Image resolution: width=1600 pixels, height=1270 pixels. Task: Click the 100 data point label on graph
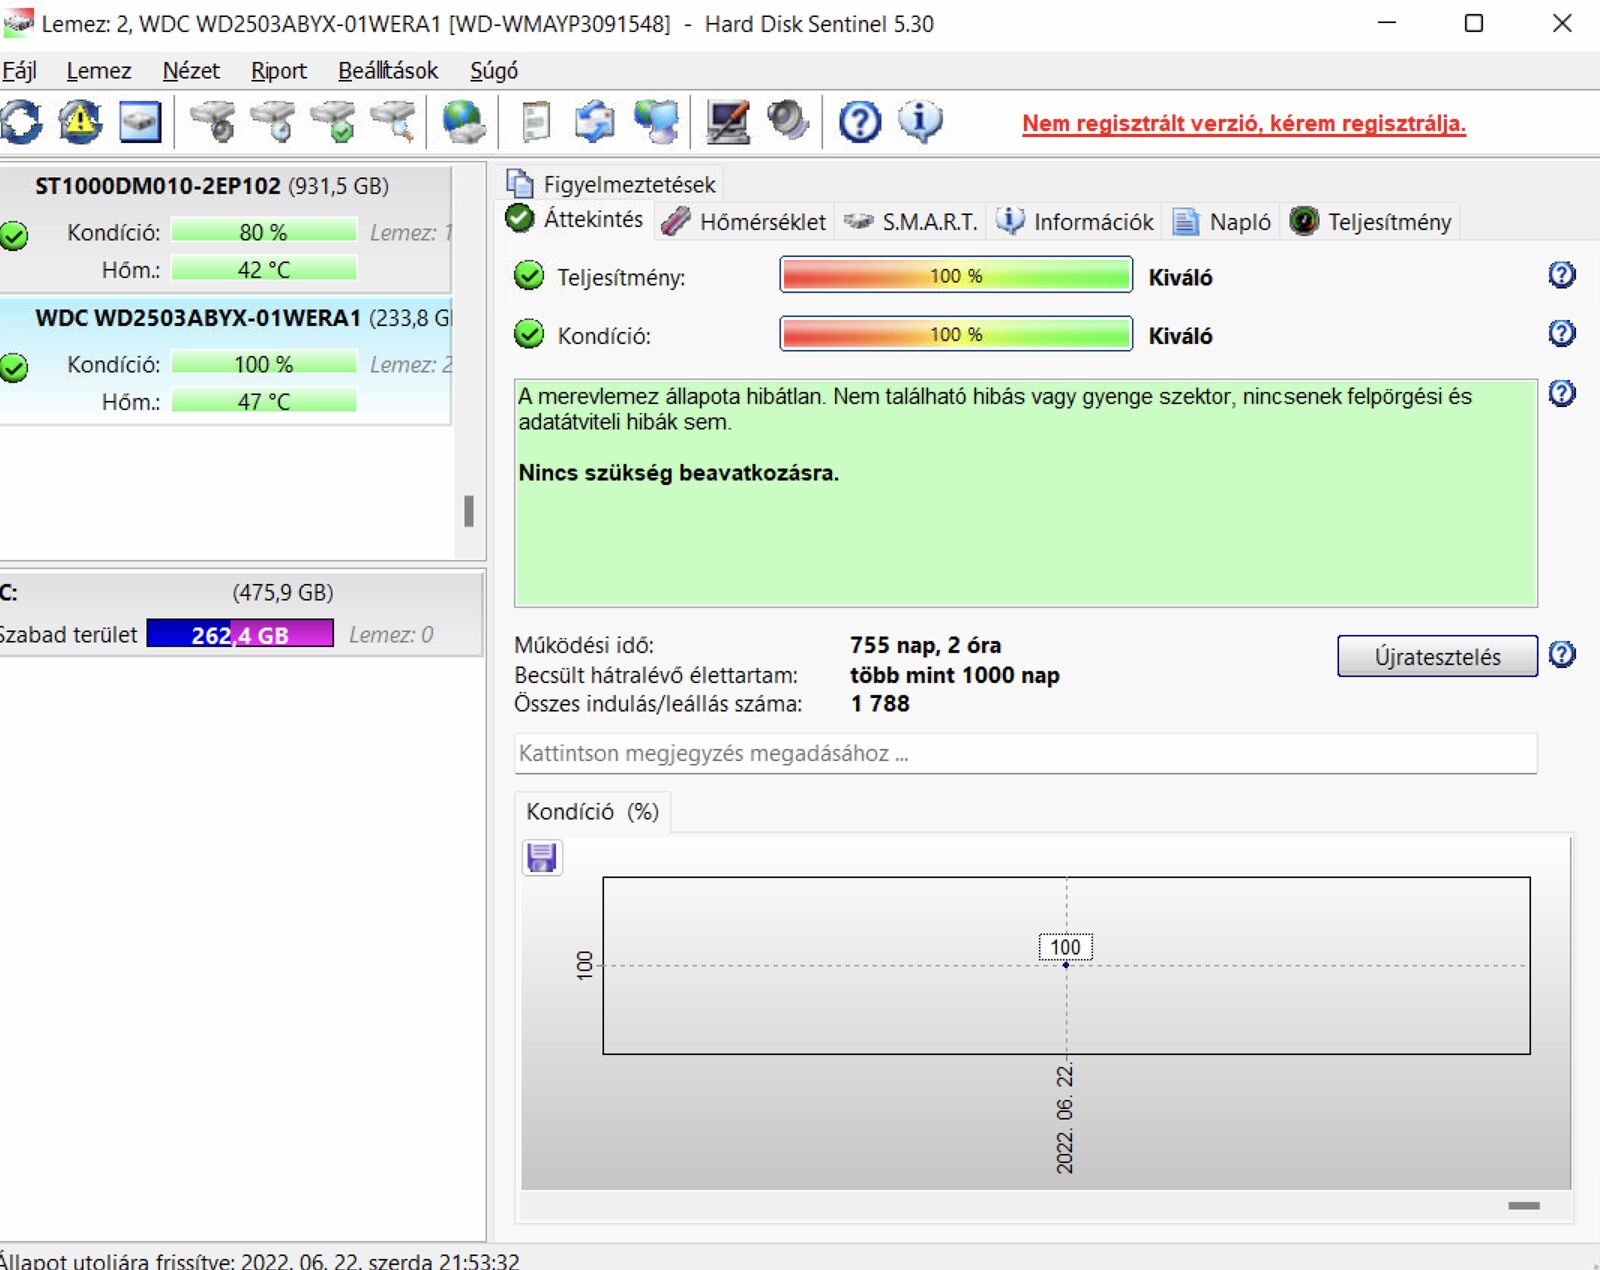pyautogui.click(x=1065, y=947)
